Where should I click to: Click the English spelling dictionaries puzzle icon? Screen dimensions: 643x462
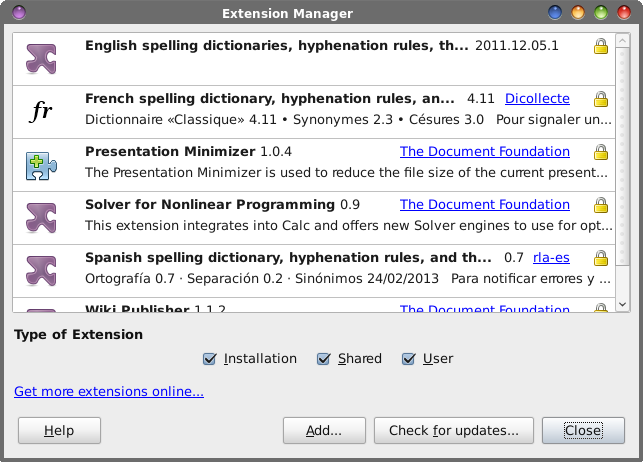(x=41, y=58)
